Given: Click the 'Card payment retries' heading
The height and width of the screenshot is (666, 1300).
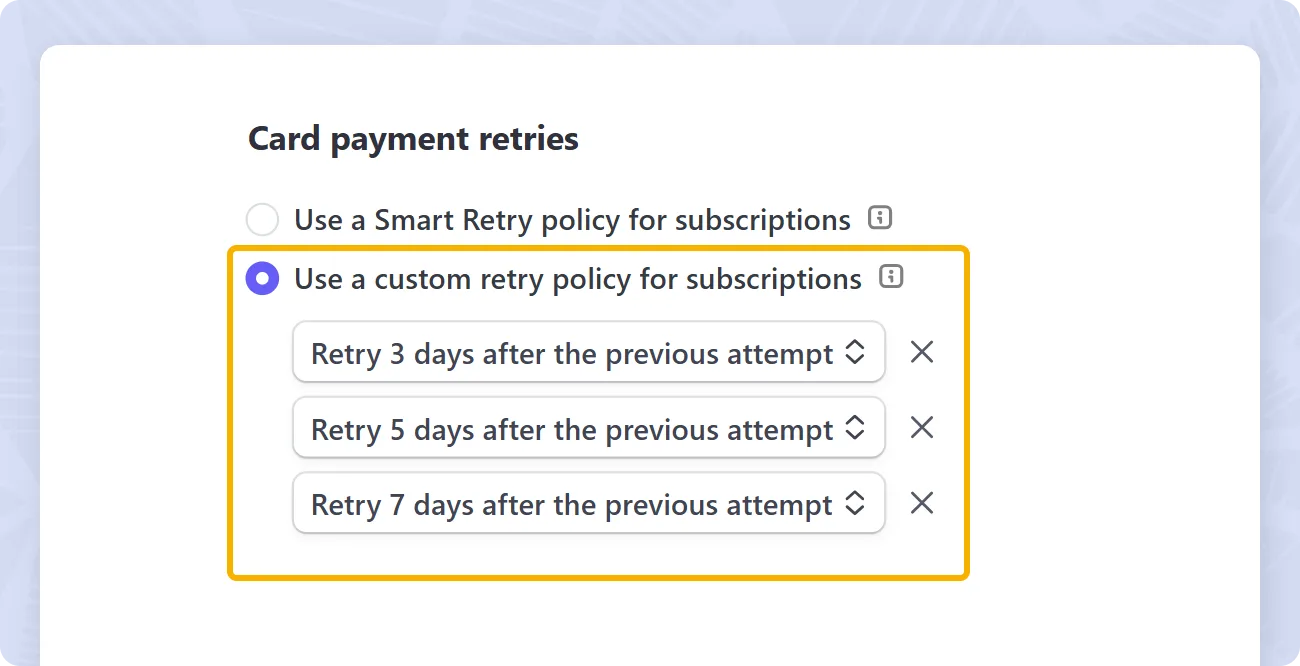Looking at the screenshot, I should tap(413, 139).
